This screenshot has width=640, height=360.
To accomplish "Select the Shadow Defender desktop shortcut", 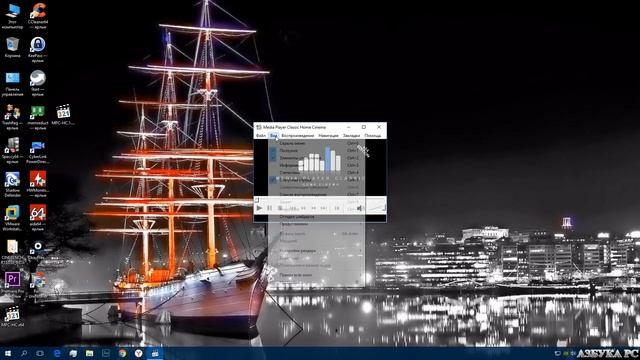I will click(12, 185).
